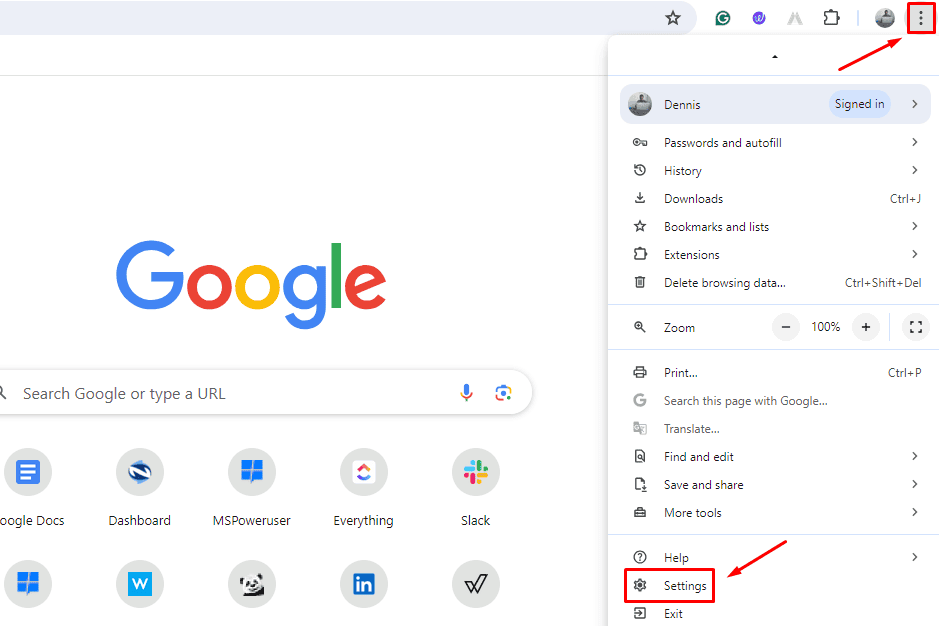The image size is (939, 626).
Task: Open the LinkedIn shortcut tile
Action: coord(364,583)
